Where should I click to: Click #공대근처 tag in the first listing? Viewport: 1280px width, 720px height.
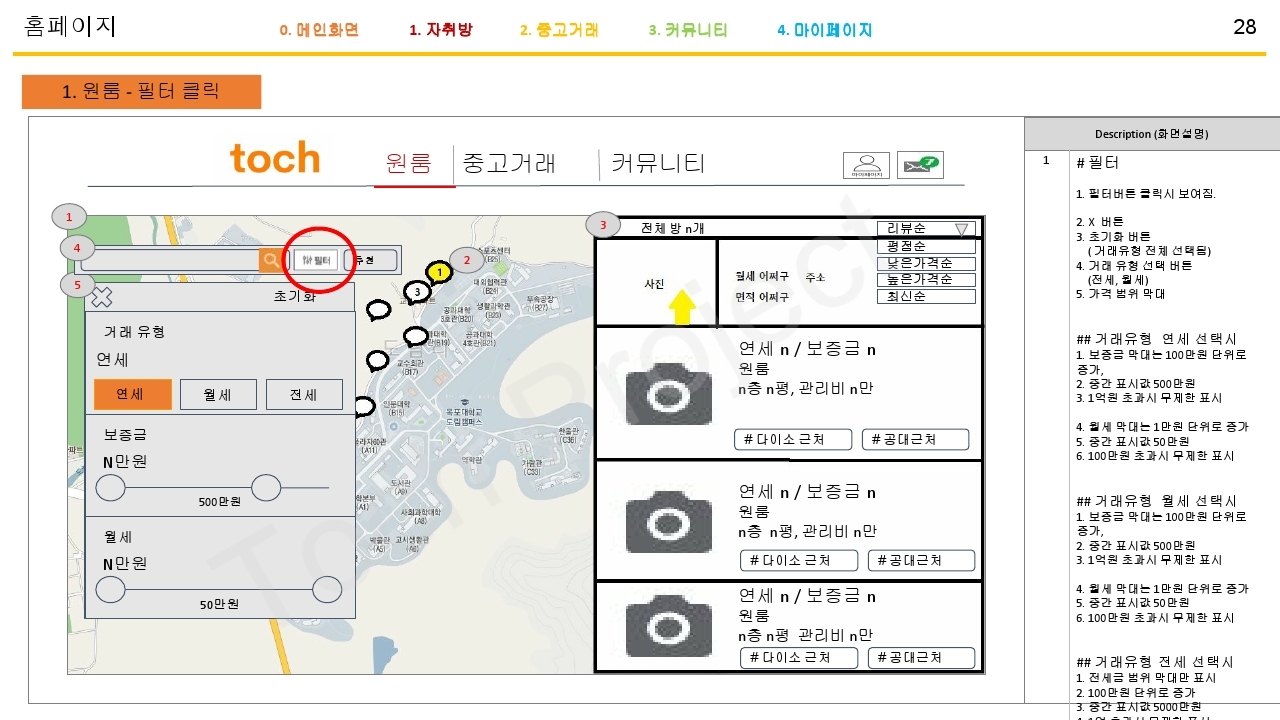pos(915,439)
